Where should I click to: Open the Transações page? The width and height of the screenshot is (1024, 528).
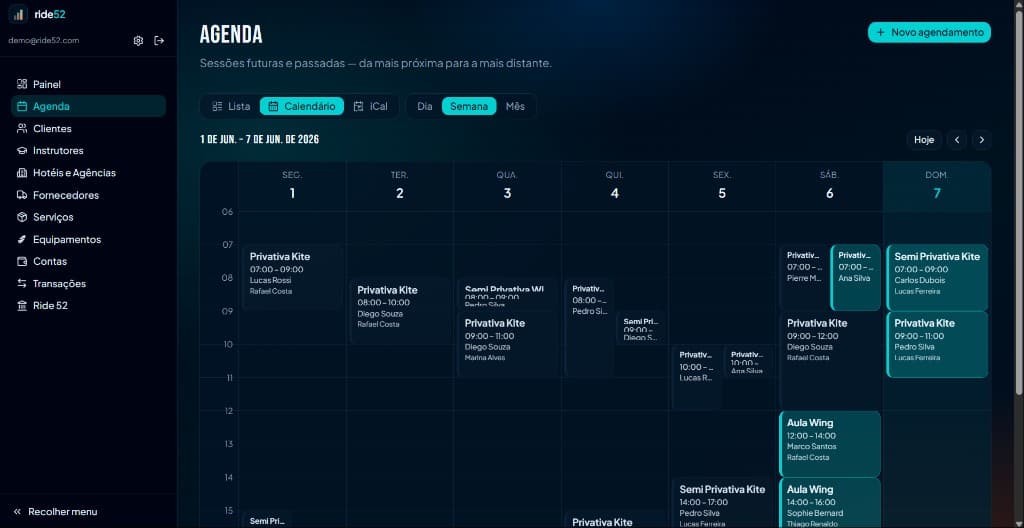click(x=88, y=284)
